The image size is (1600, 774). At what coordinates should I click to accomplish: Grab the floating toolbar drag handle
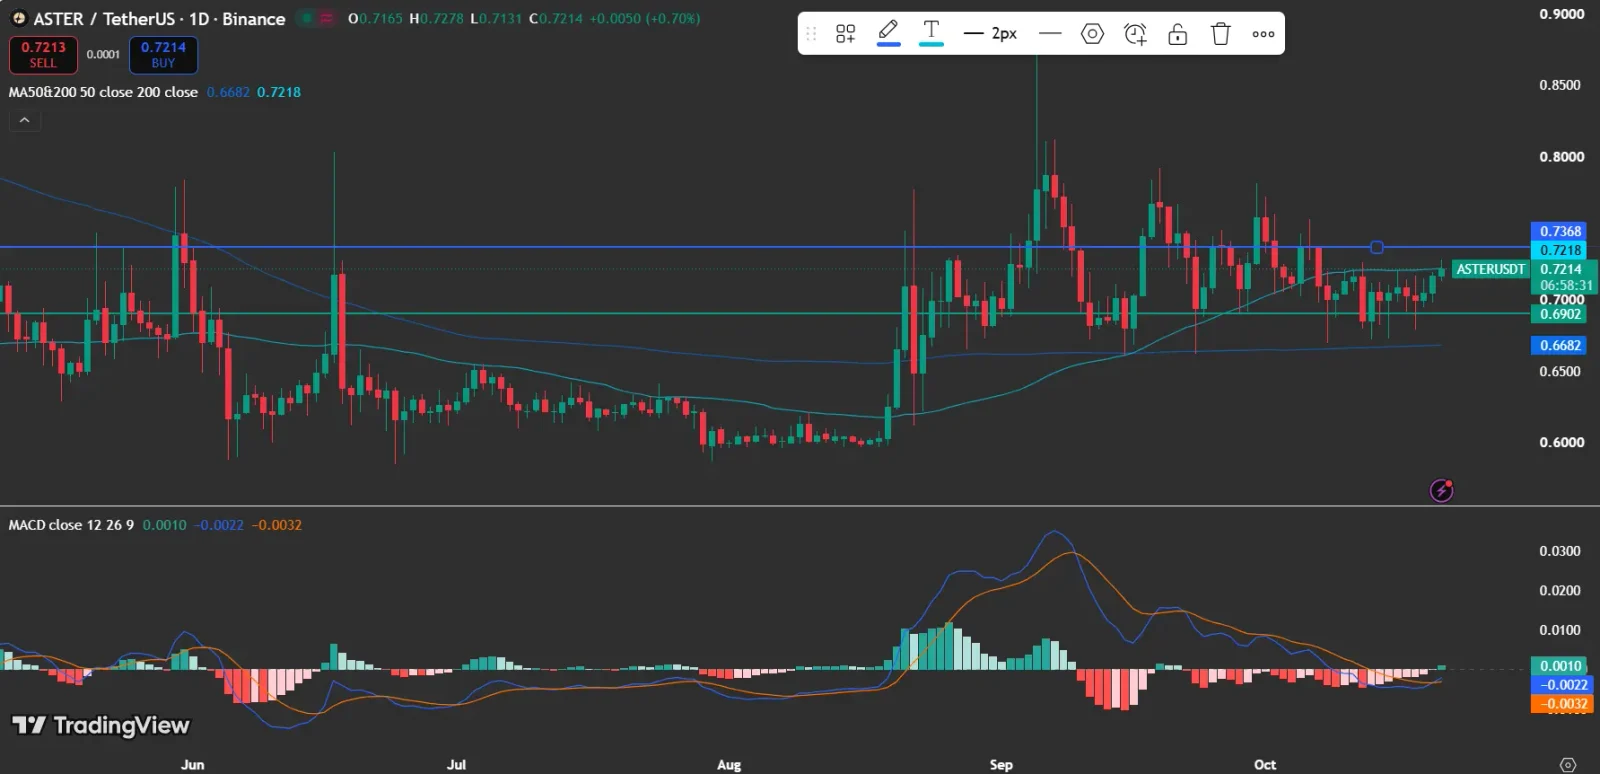click(x=811, y=34)
